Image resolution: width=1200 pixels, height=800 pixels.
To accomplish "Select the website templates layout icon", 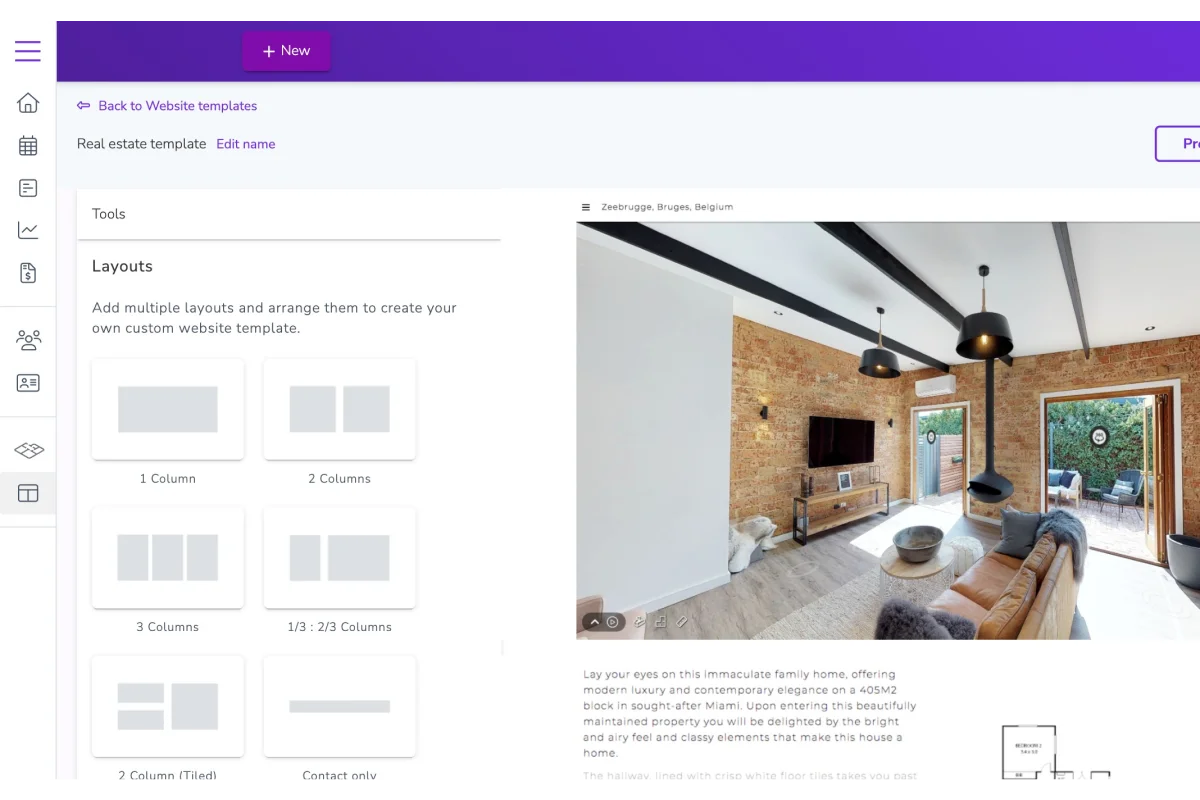I will (28, 493).
